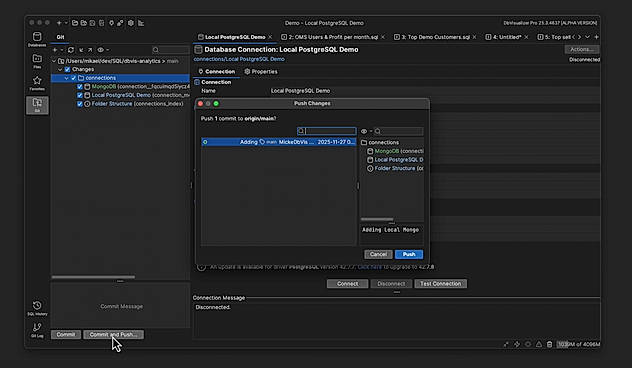
Task: Open Git Log from the sidebar
Action: point(37,330)
